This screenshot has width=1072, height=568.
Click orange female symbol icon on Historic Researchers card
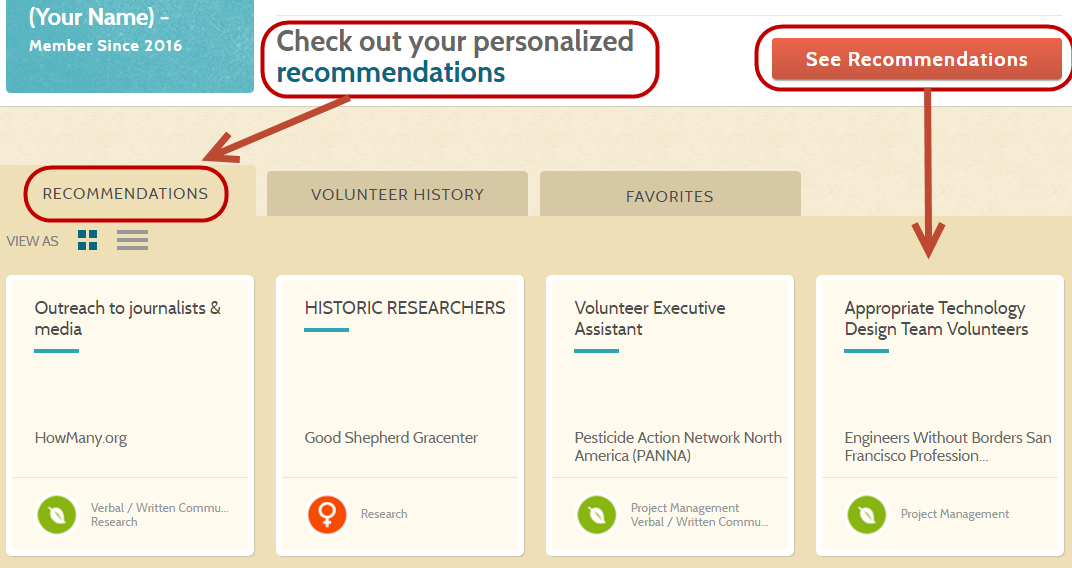(x=327, y=514)
